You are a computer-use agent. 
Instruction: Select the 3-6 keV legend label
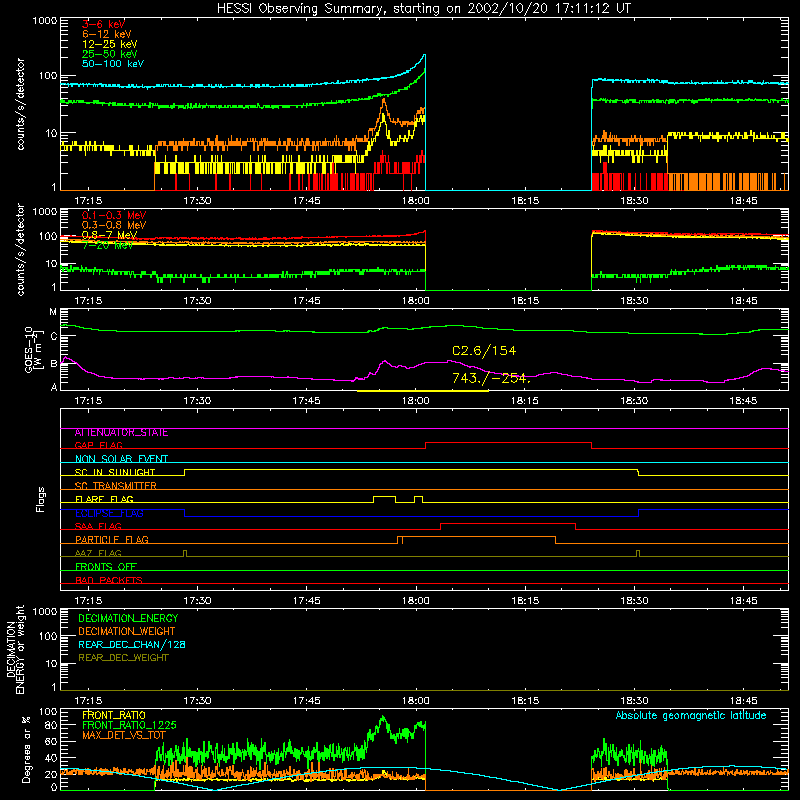click(103, 24)
